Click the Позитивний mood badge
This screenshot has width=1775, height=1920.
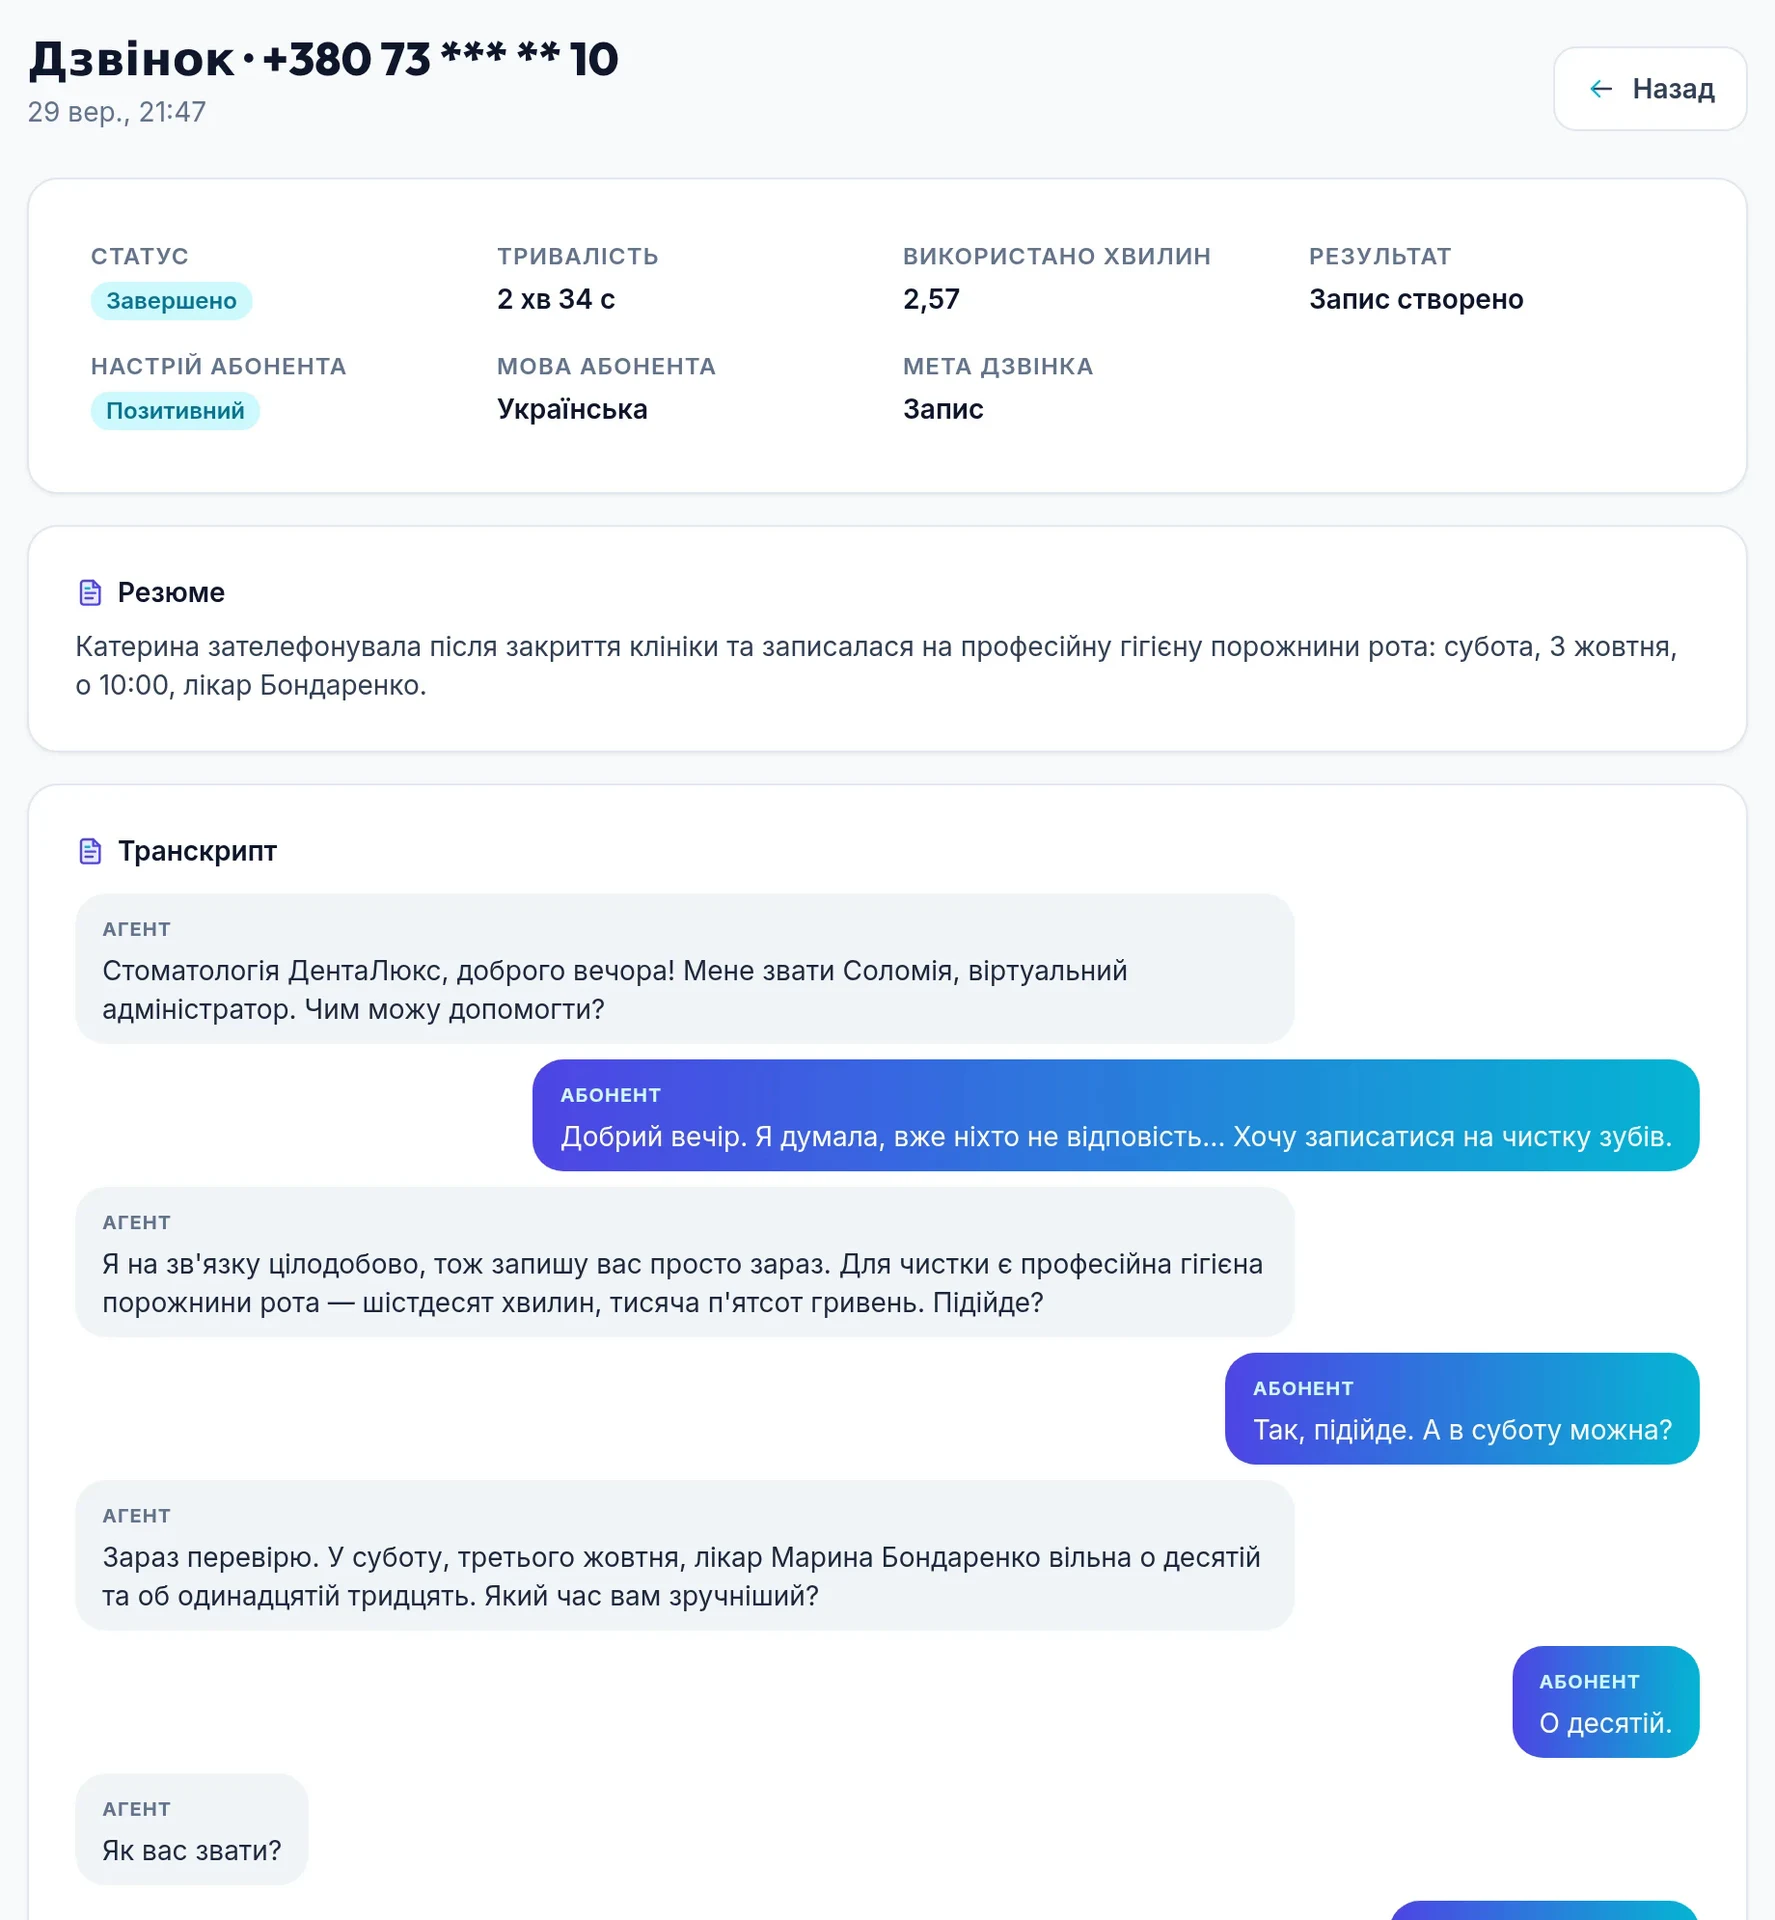pos(175,411)
